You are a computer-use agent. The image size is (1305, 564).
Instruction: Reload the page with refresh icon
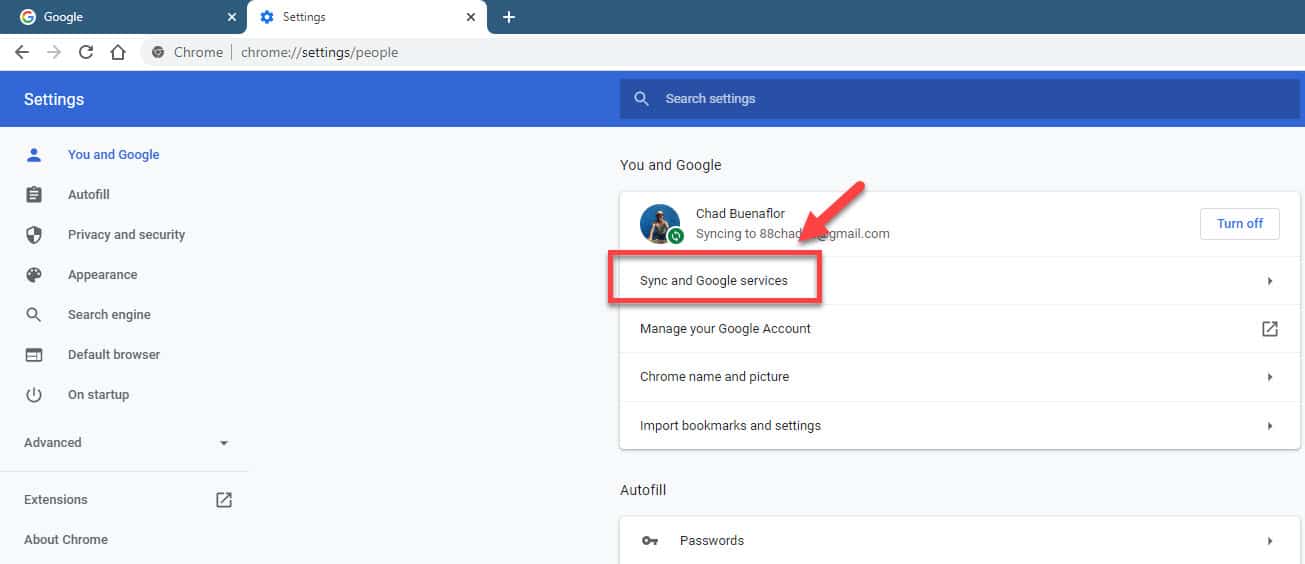click(86, 52)
